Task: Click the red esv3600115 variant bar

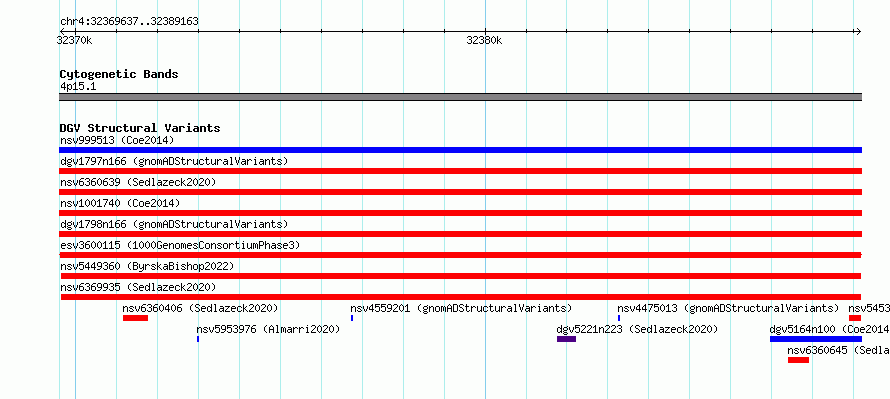Action: [460, 255]
